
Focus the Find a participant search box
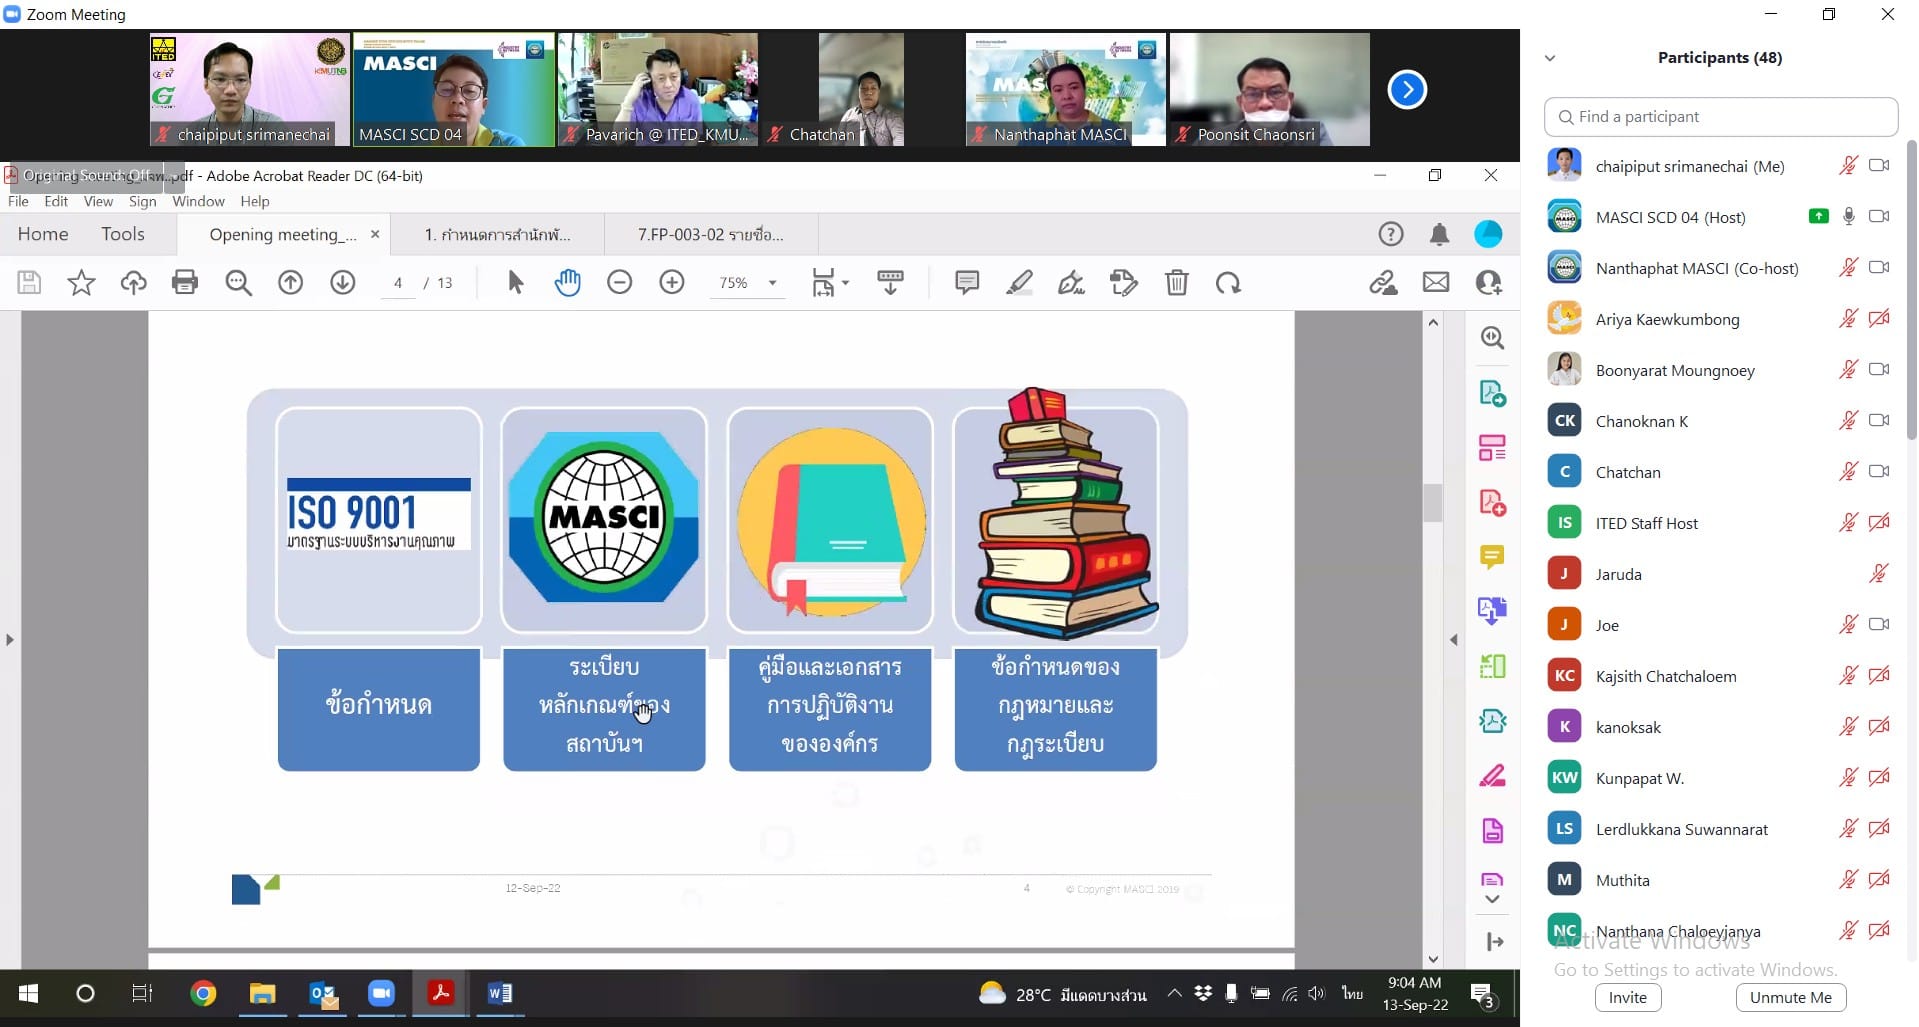pos(1721,117)
